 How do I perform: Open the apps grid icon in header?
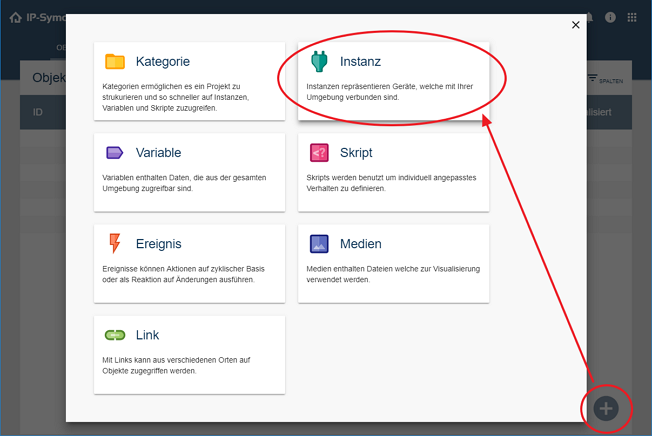tap(632, 17)
